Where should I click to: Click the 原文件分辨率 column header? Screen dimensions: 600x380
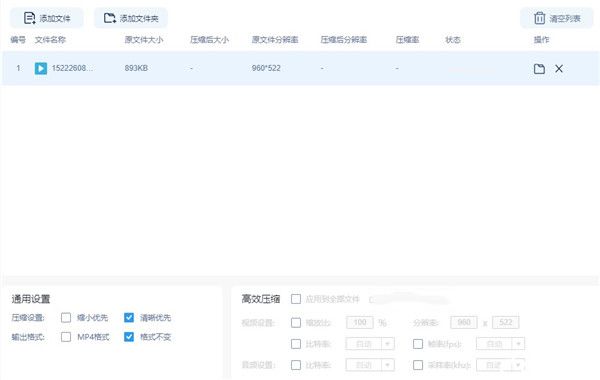point(275,39)
